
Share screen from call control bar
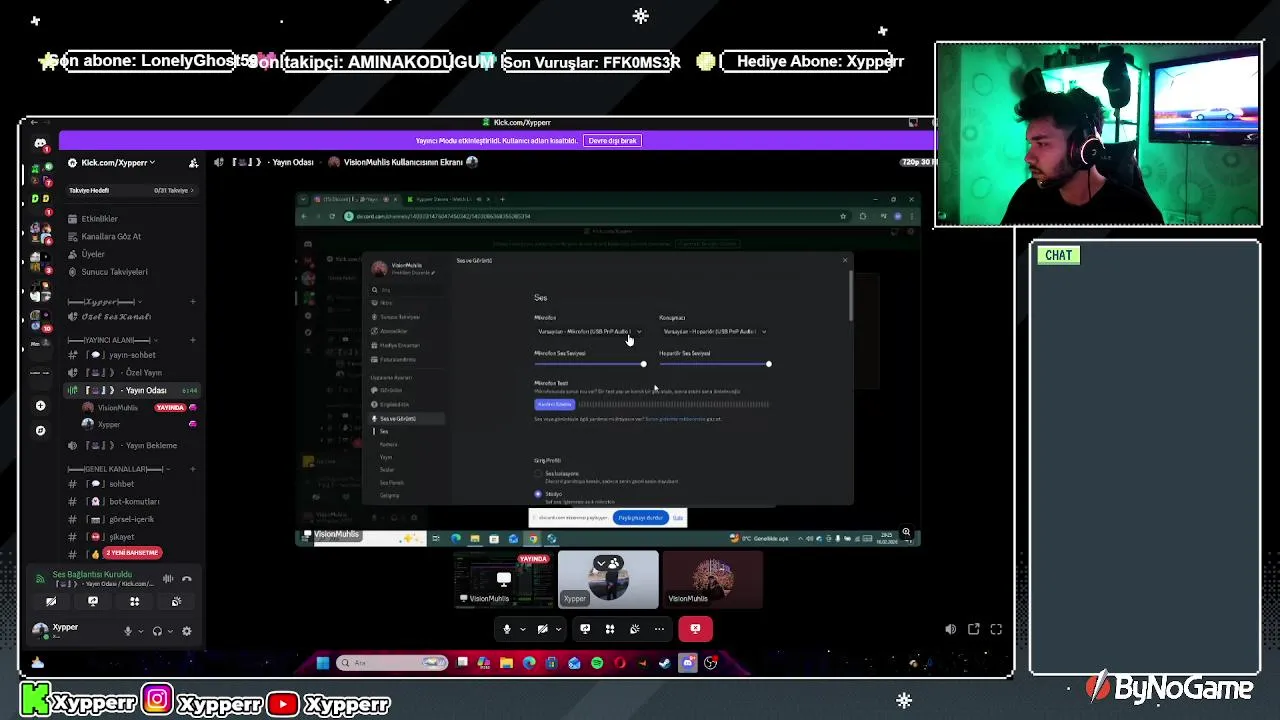585,629
